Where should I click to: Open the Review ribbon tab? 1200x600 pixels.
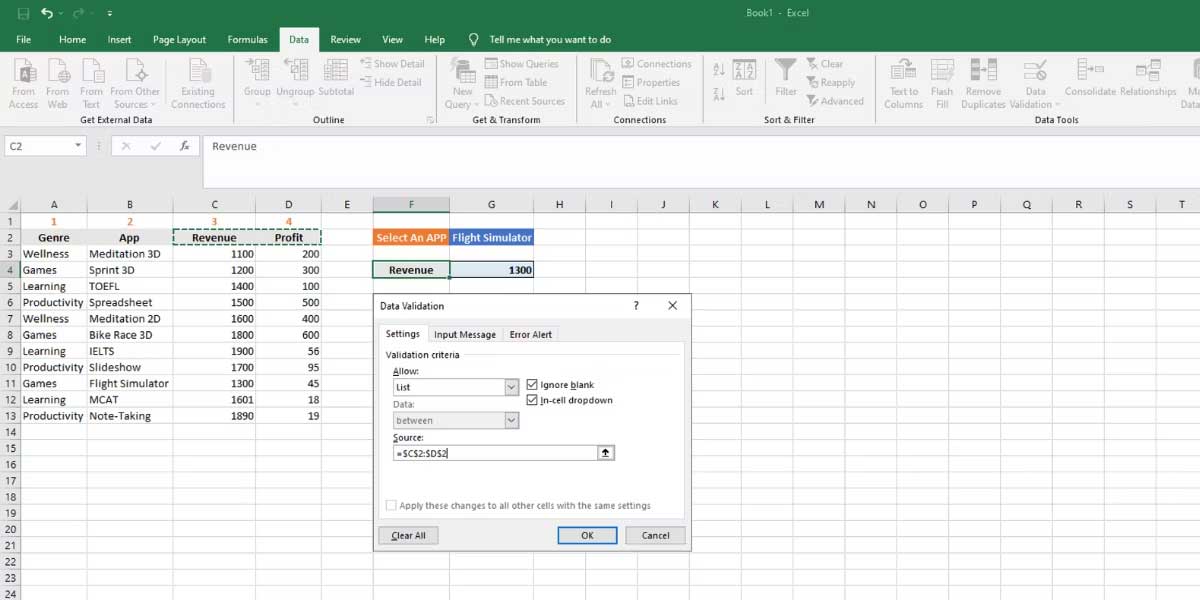click(x=345, y=40)
